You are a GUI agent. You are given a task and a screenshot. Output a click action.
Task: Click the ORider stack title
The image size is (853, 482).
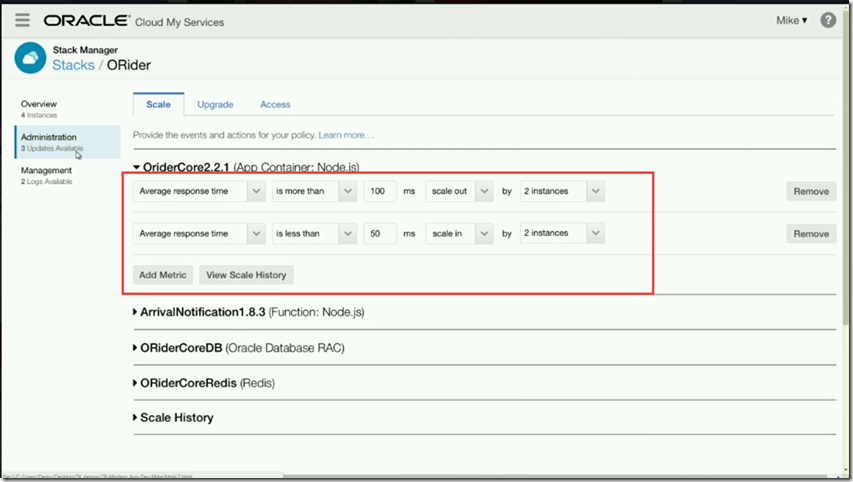[x=129, y=65]
